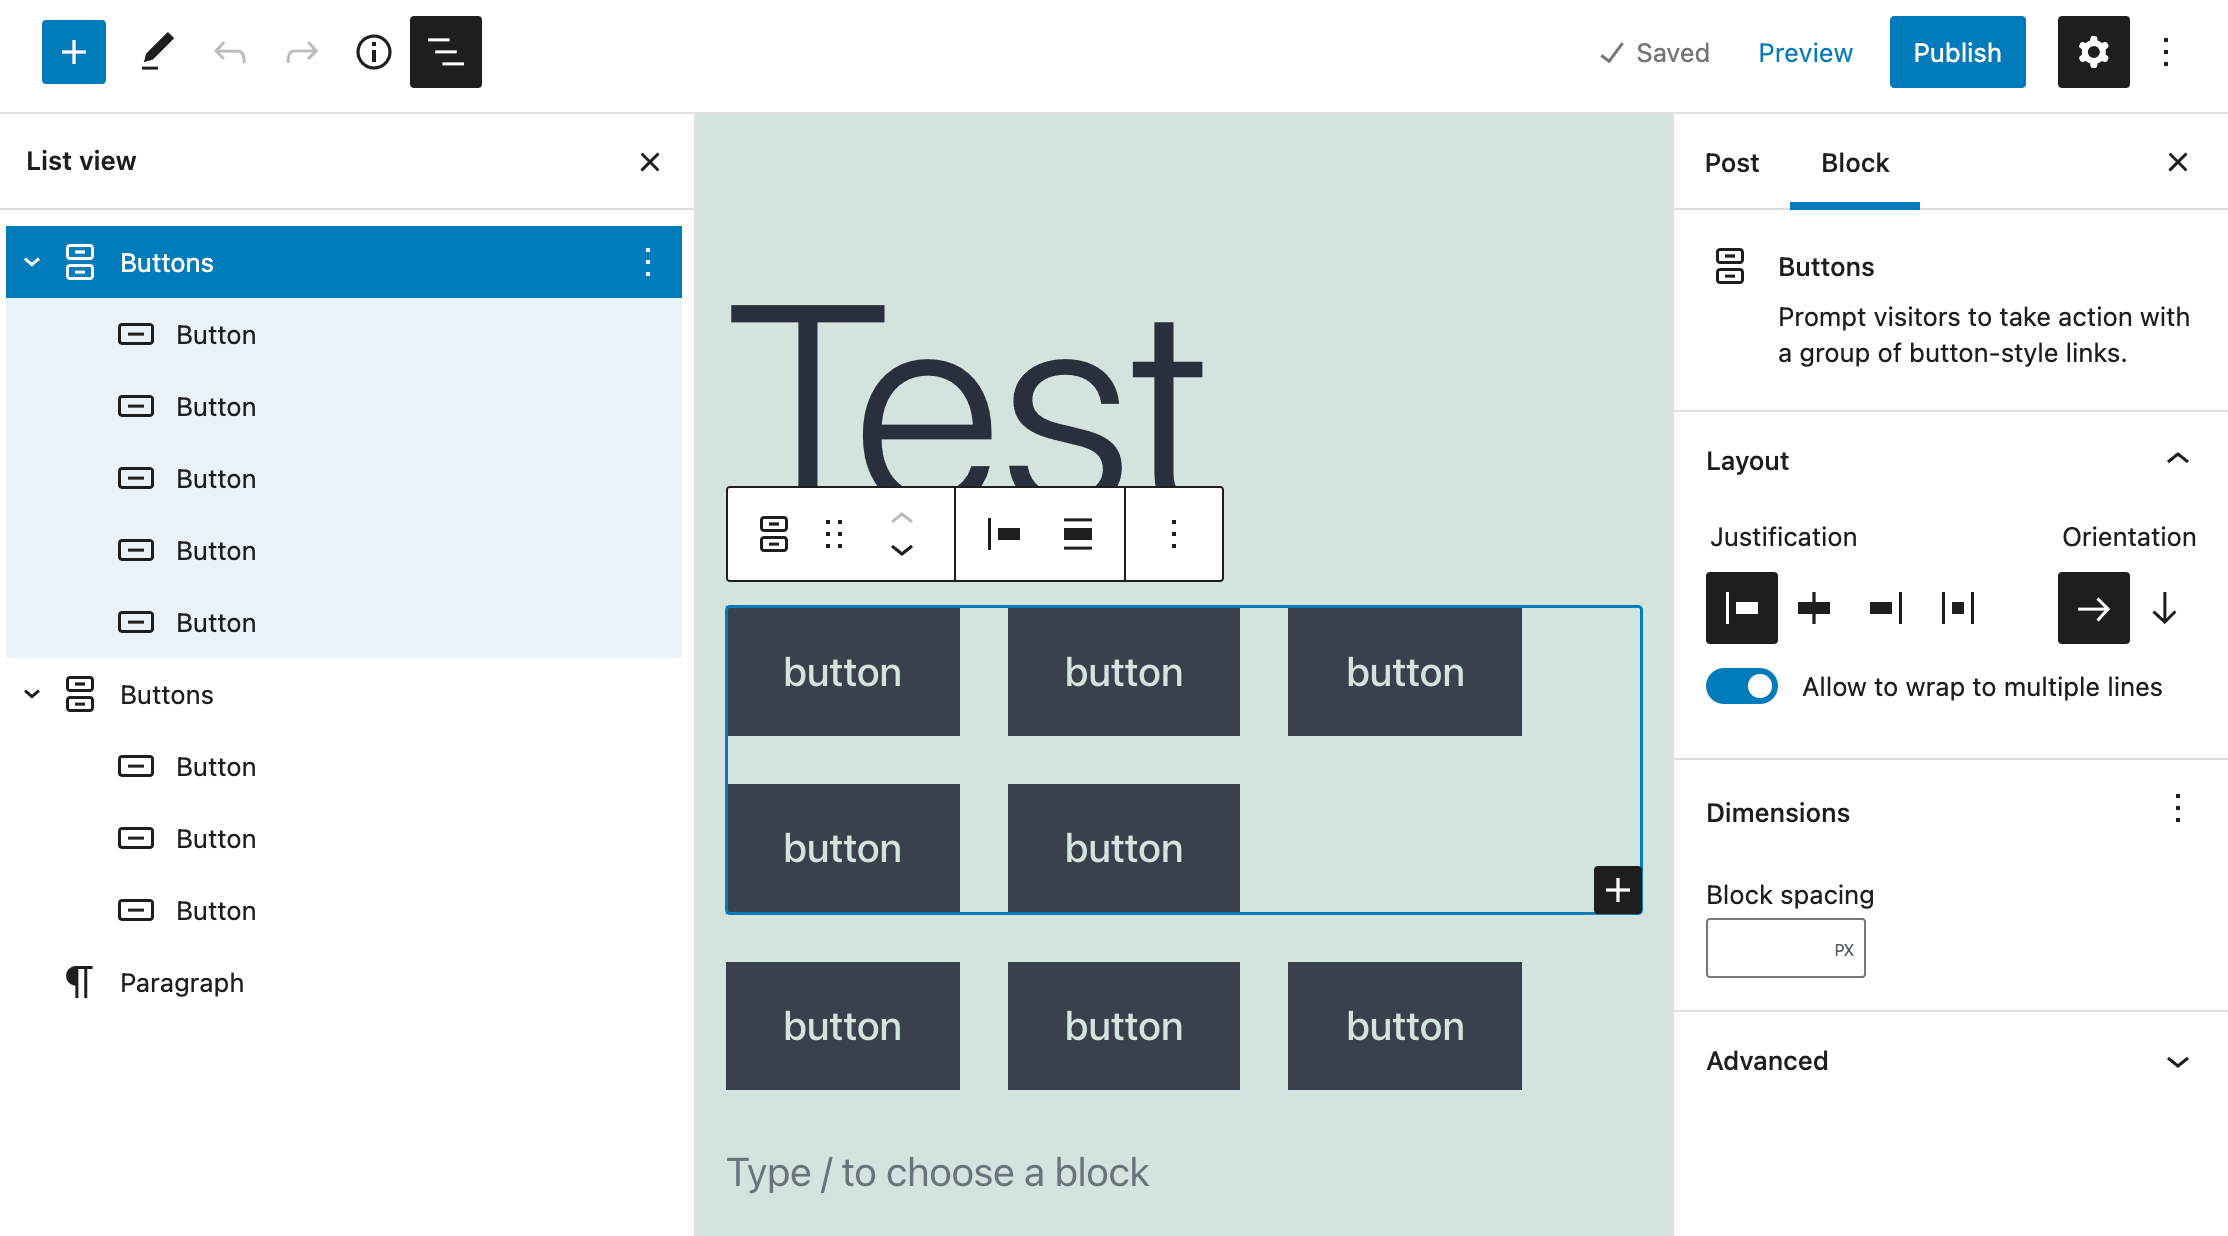The width and height of the screenshot is (2228, 1236).
Task: Open the block inserter plus button
Action: point(74,52)
